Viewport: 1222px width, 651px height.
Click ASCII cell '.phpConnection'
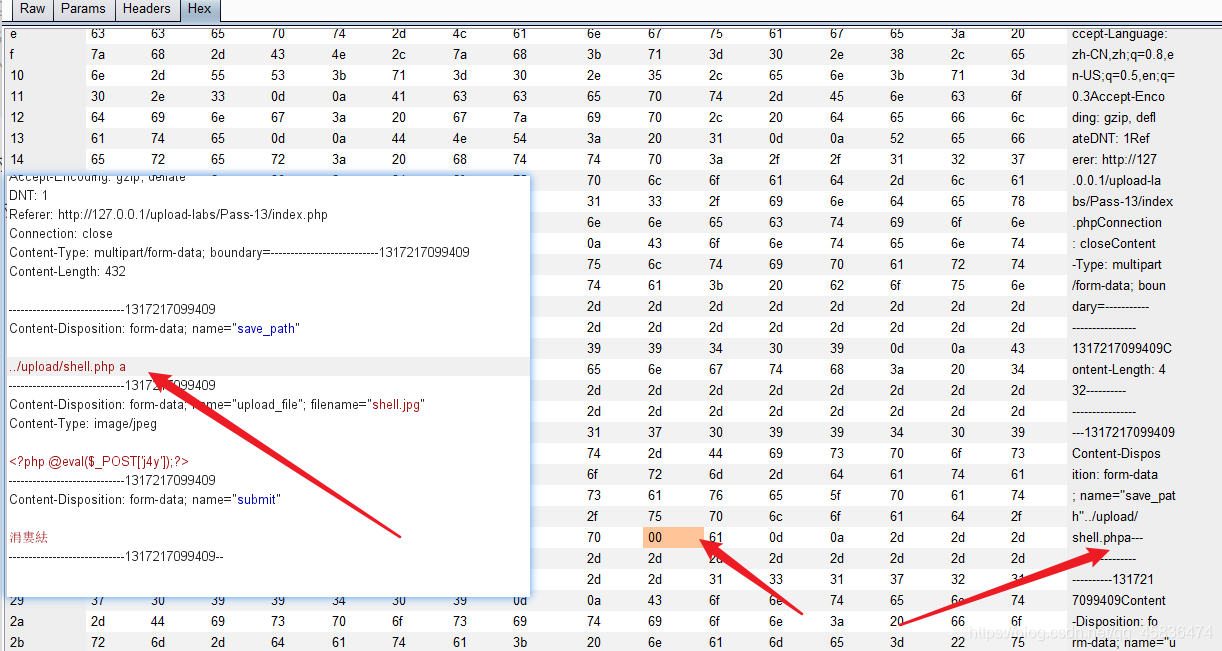pyautogui.click(x=1116, y=223)
